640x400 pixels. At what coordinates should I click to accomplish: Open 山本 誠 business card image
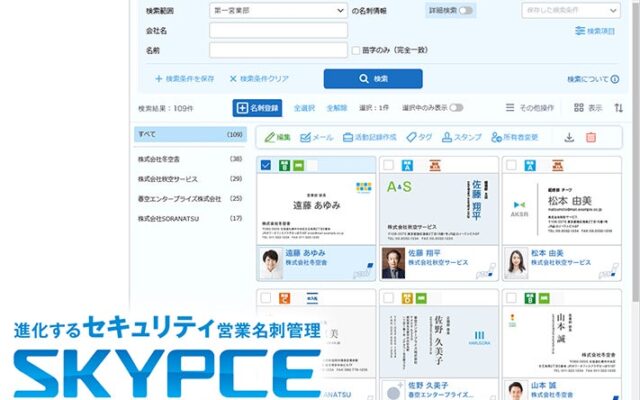click(x=562, y=342)
